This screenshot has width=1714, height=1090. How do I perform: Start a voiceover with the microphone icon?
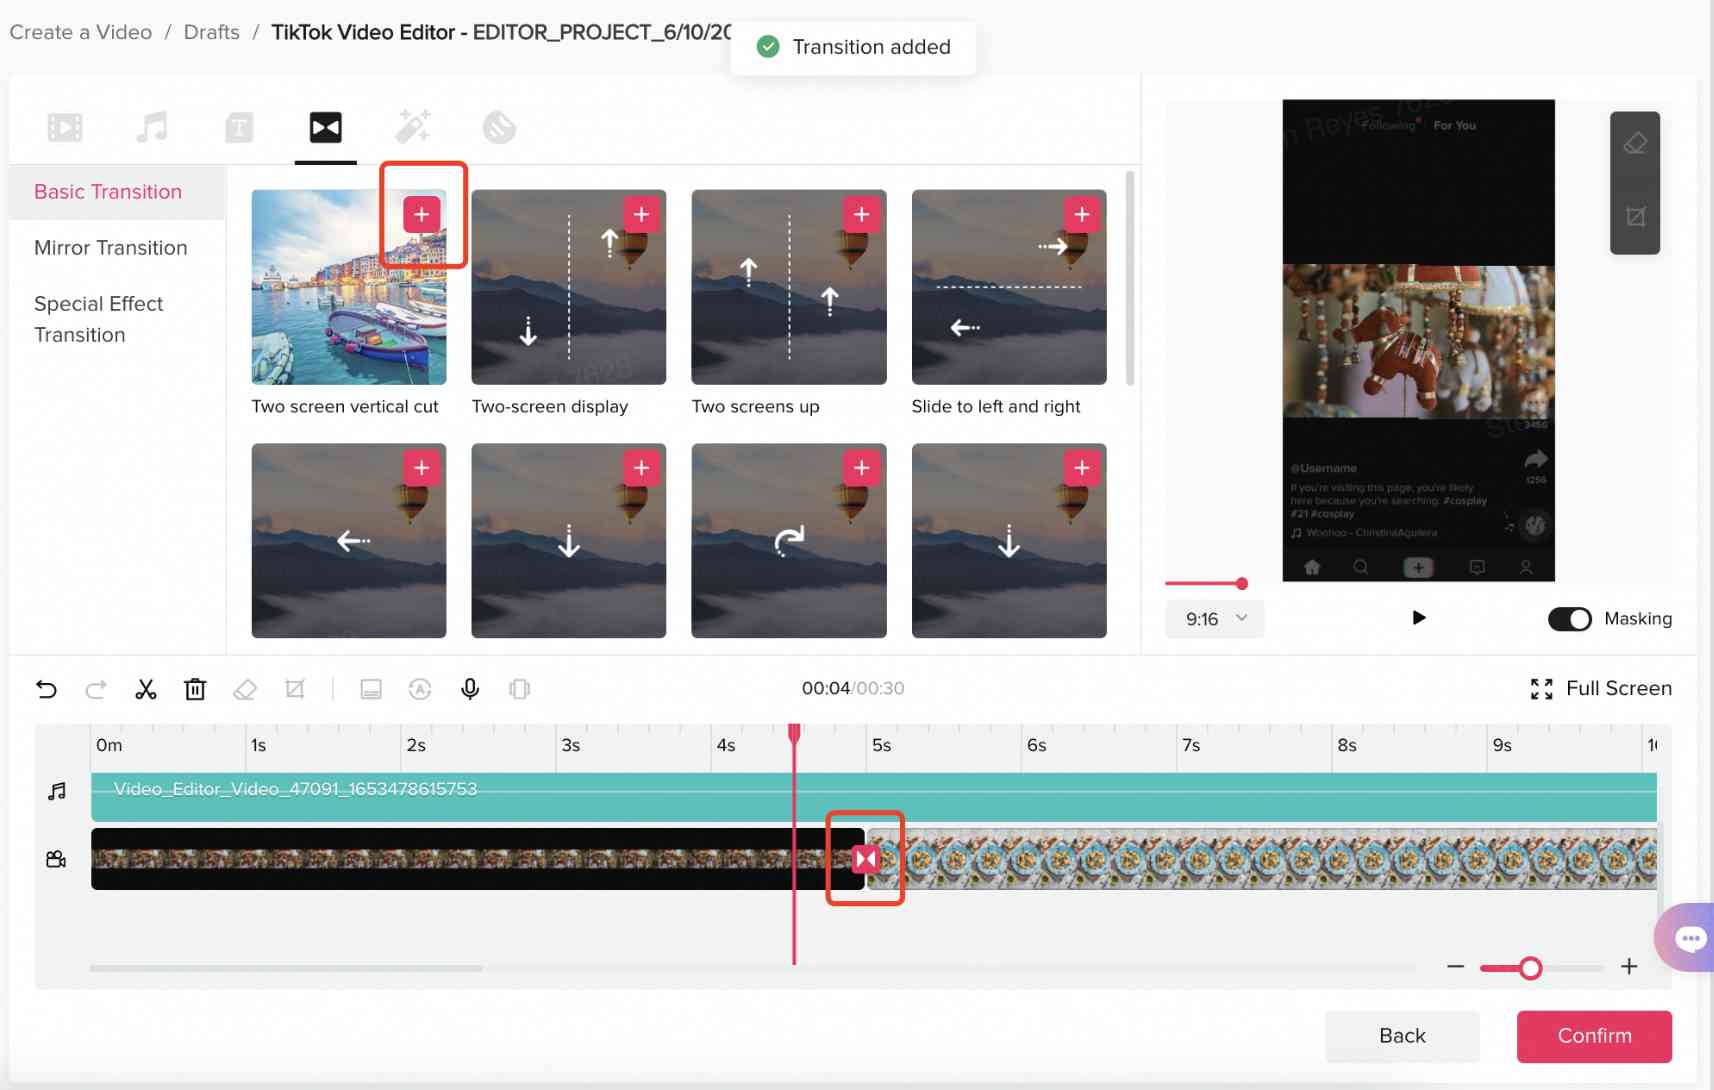469,689
